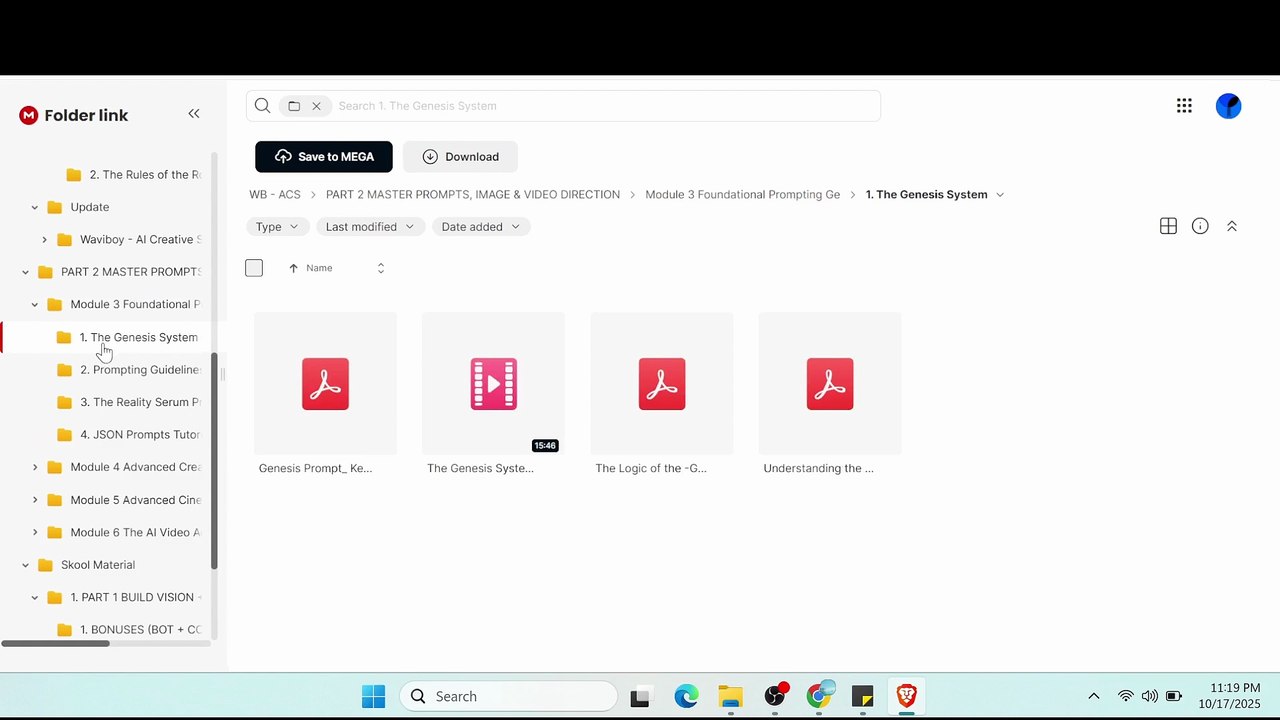Click the Download button

[460, 157]
